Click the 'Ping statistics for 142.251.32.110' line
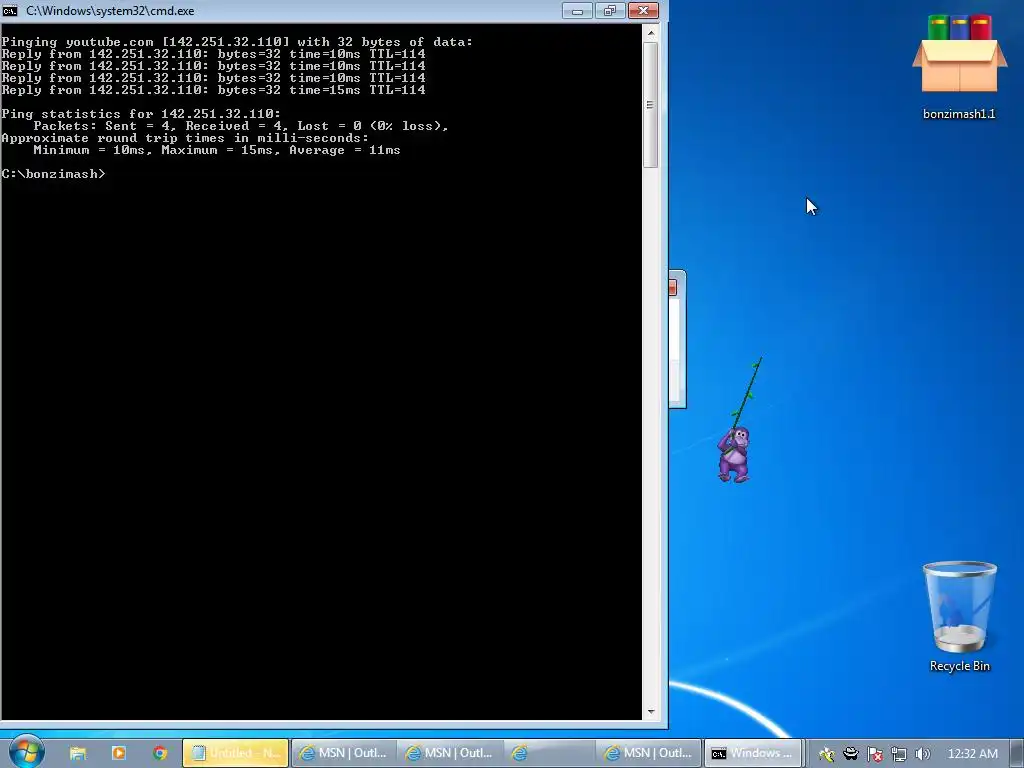 141,114
